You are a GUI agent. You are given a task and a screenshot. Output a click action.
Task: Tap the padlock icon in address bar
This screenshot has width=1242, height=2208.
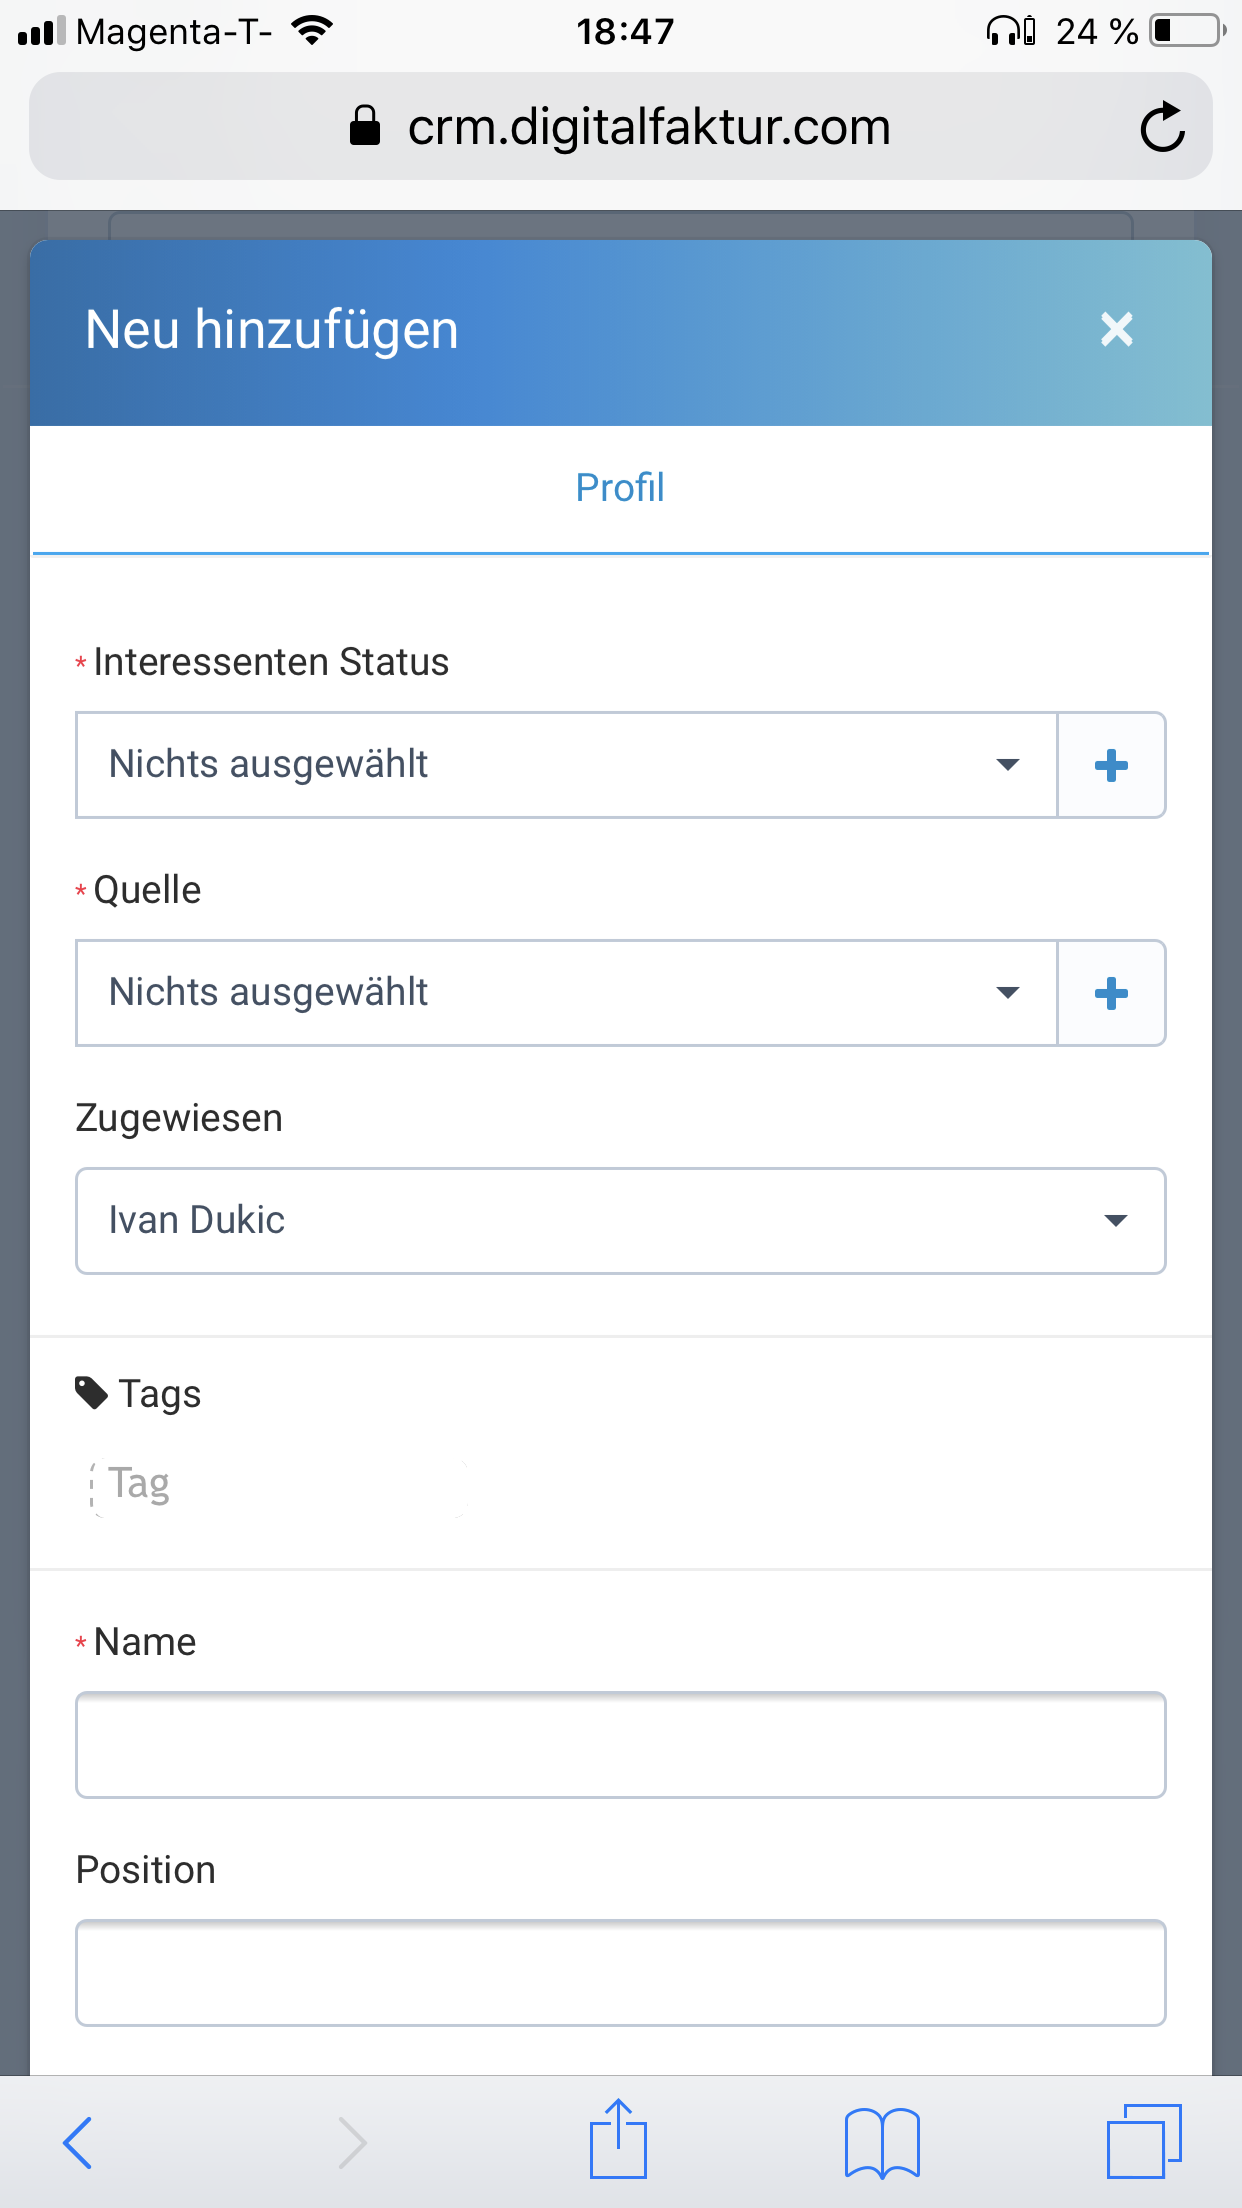click(x=365, y=126)
